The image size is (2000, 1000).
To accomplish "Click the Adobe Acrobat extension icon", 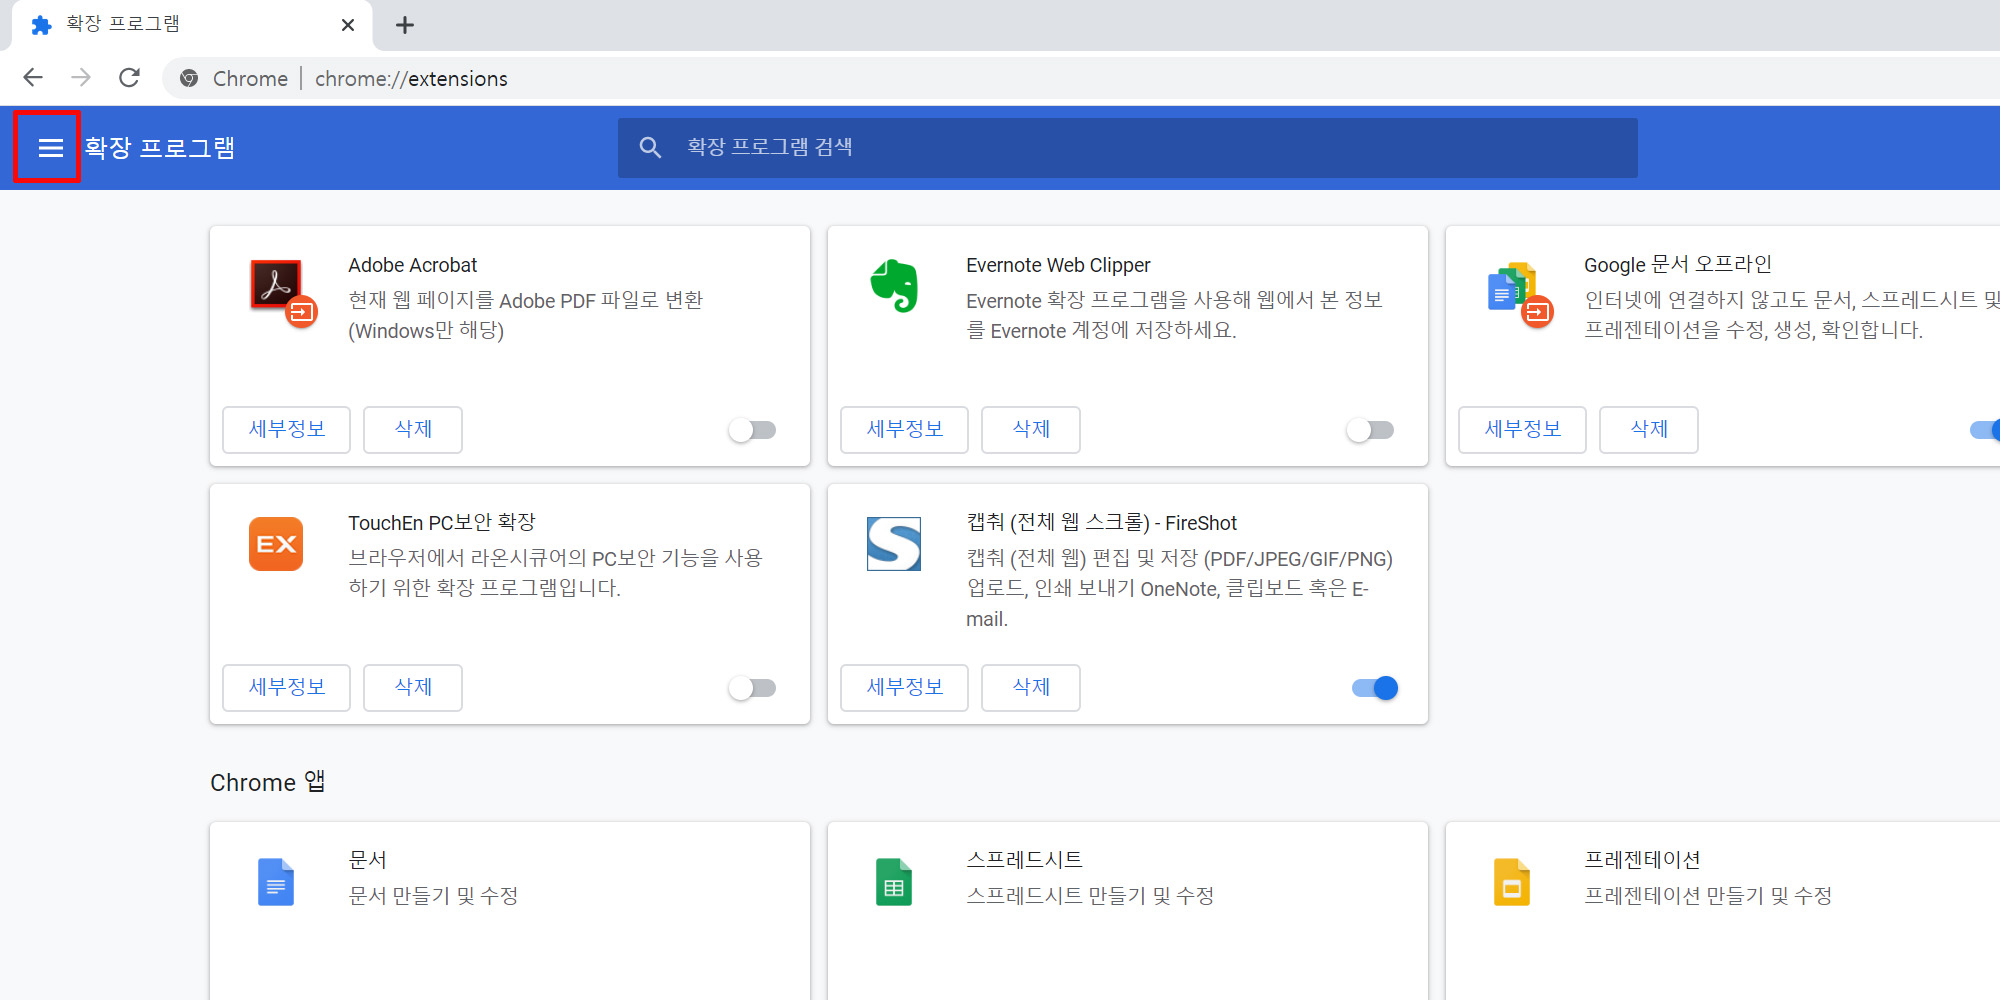I will [283, 294].
